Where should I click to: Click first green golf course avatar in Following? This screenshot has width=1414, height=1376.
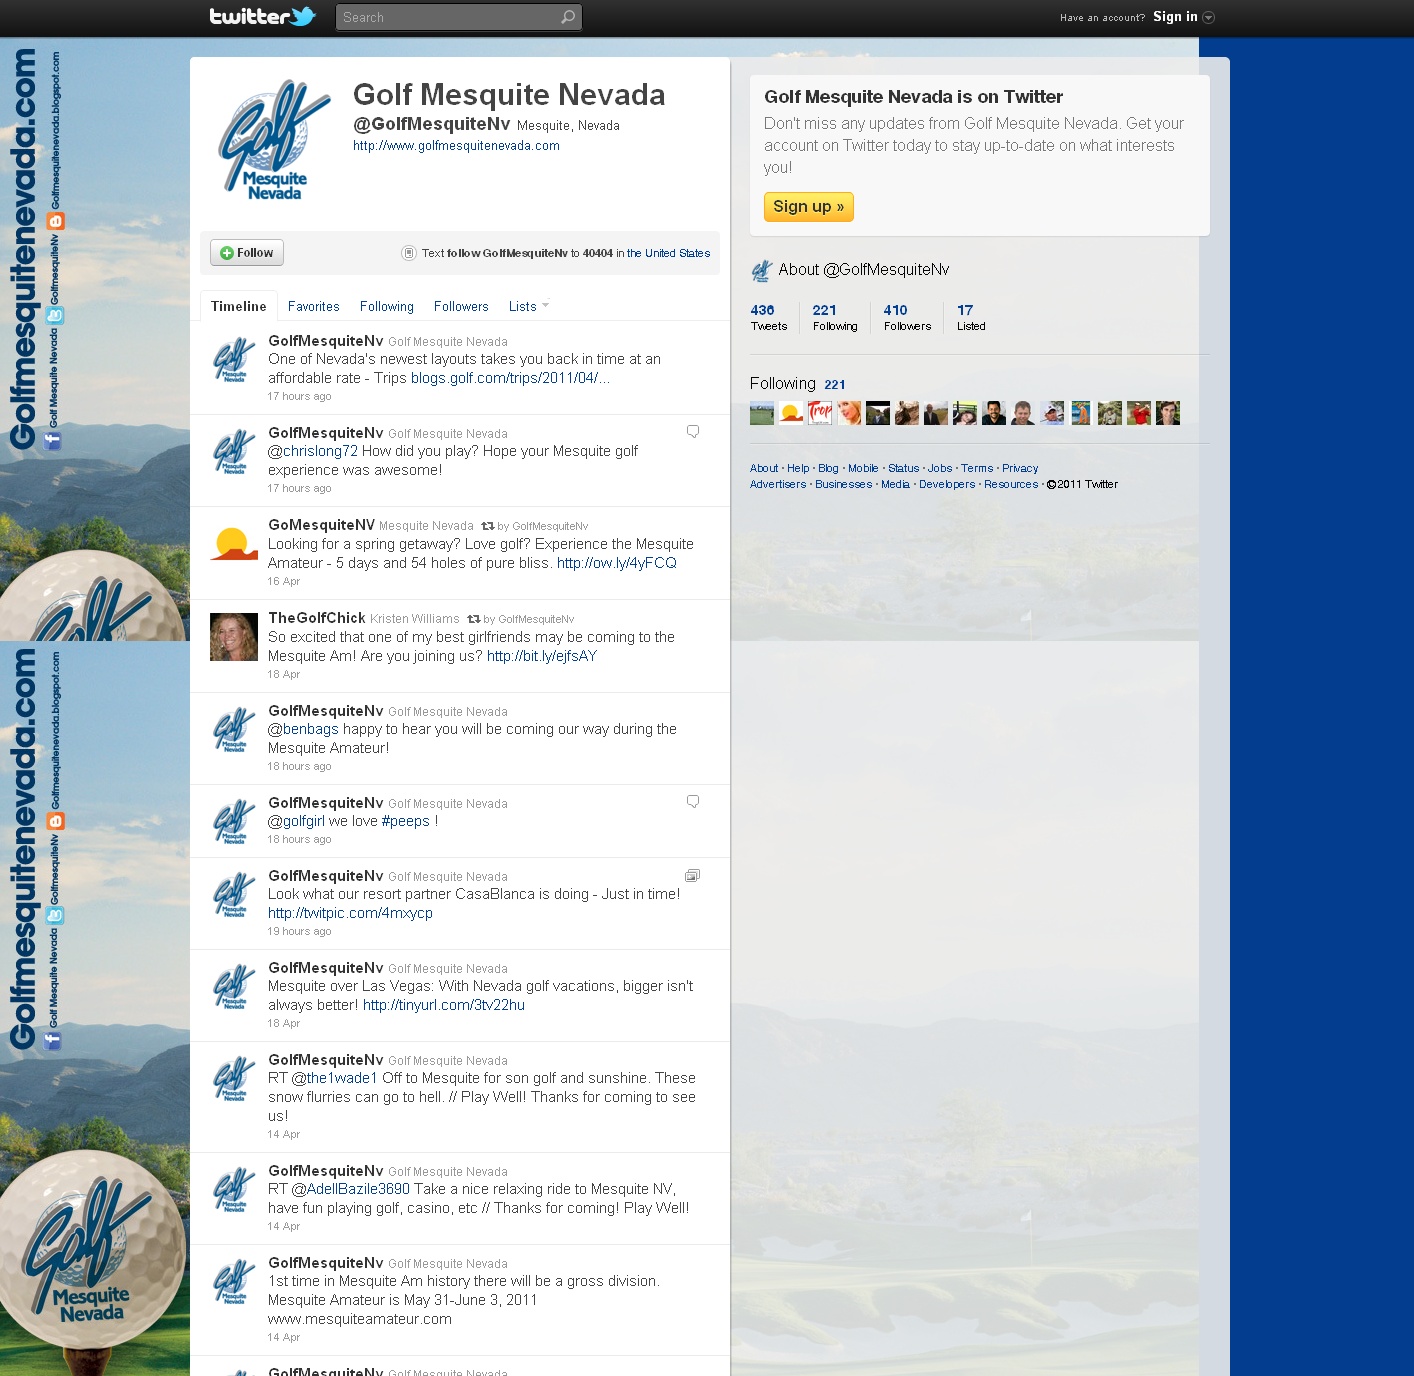pos(762,413)
